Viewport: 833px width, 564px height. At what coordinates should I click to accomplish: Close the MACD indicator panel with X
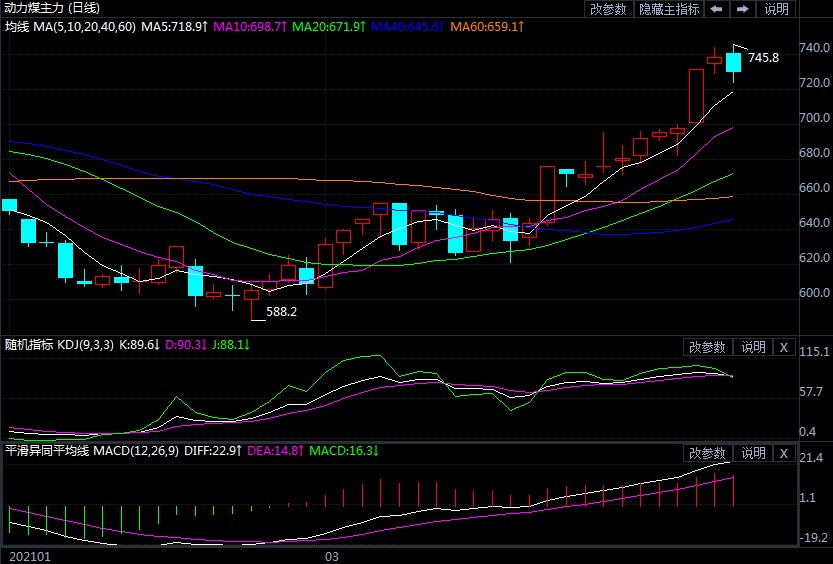point(783,453)
